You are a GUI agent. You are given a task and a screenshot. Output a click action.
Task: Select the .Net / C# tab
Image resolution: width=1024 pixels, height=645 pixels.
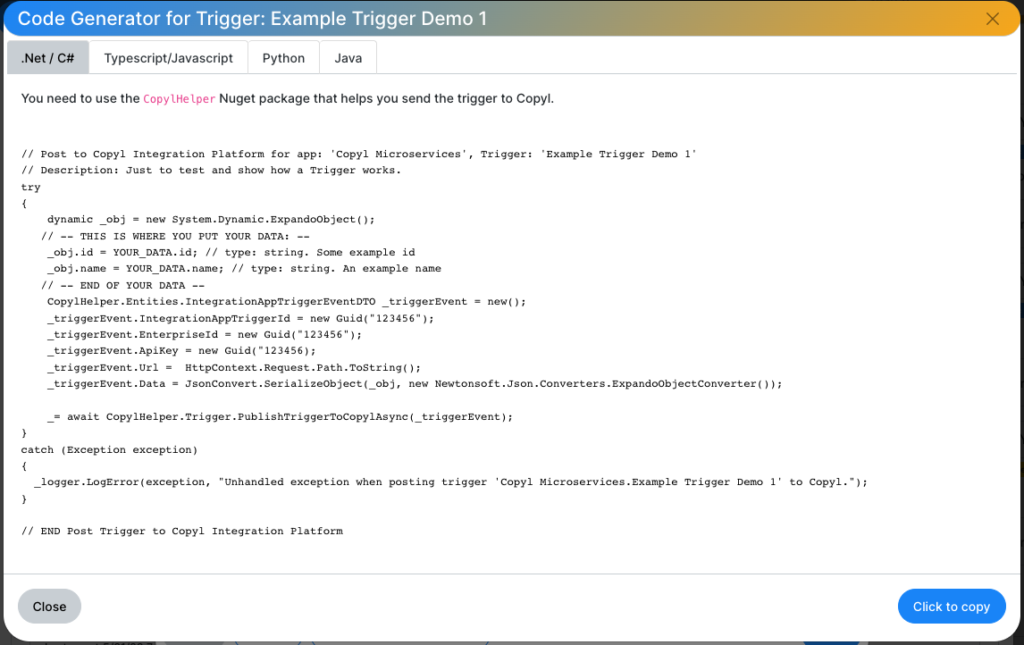(x=48, y=58)
